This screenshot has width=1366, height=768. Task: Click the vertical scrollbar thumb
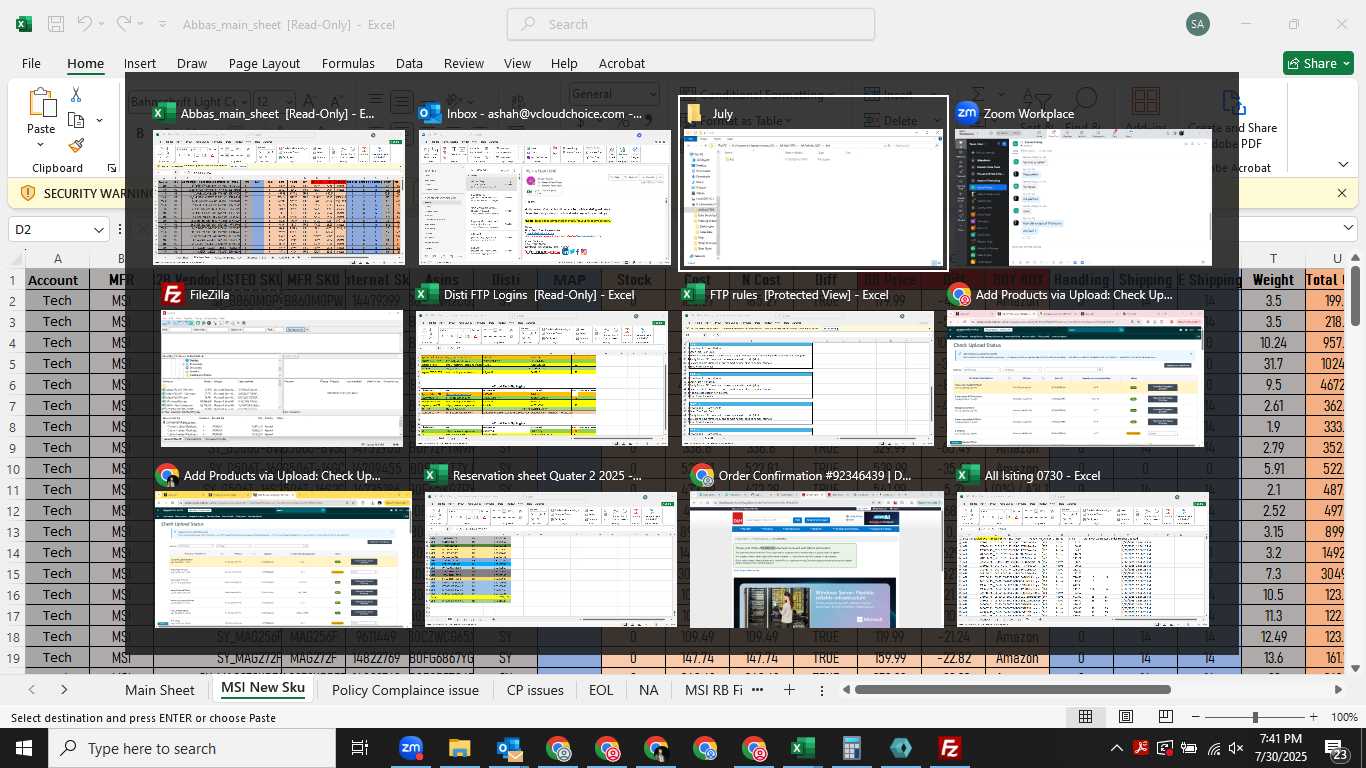click(1356, 295)
